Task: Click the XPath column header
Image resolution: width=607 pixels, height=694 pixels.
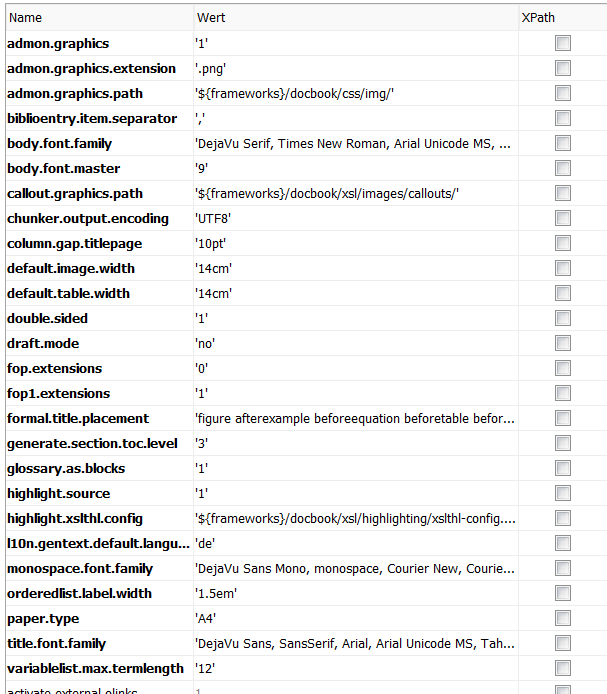Action: [x=563, y=18]
